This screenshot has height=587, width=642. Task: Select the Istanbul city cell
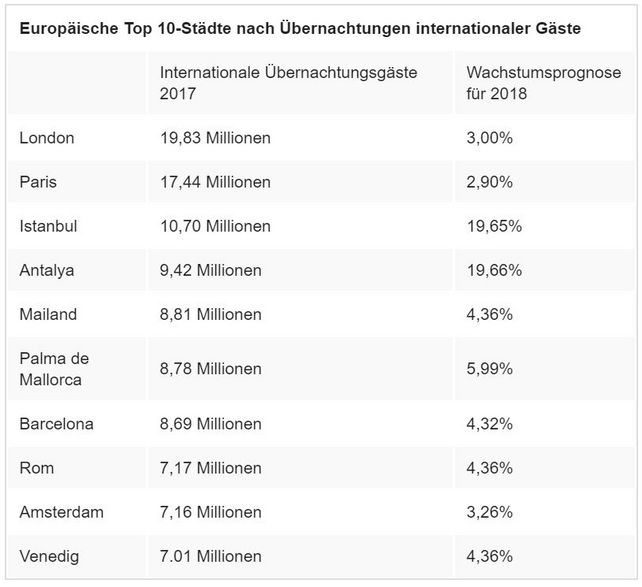[x=48, y=226]
